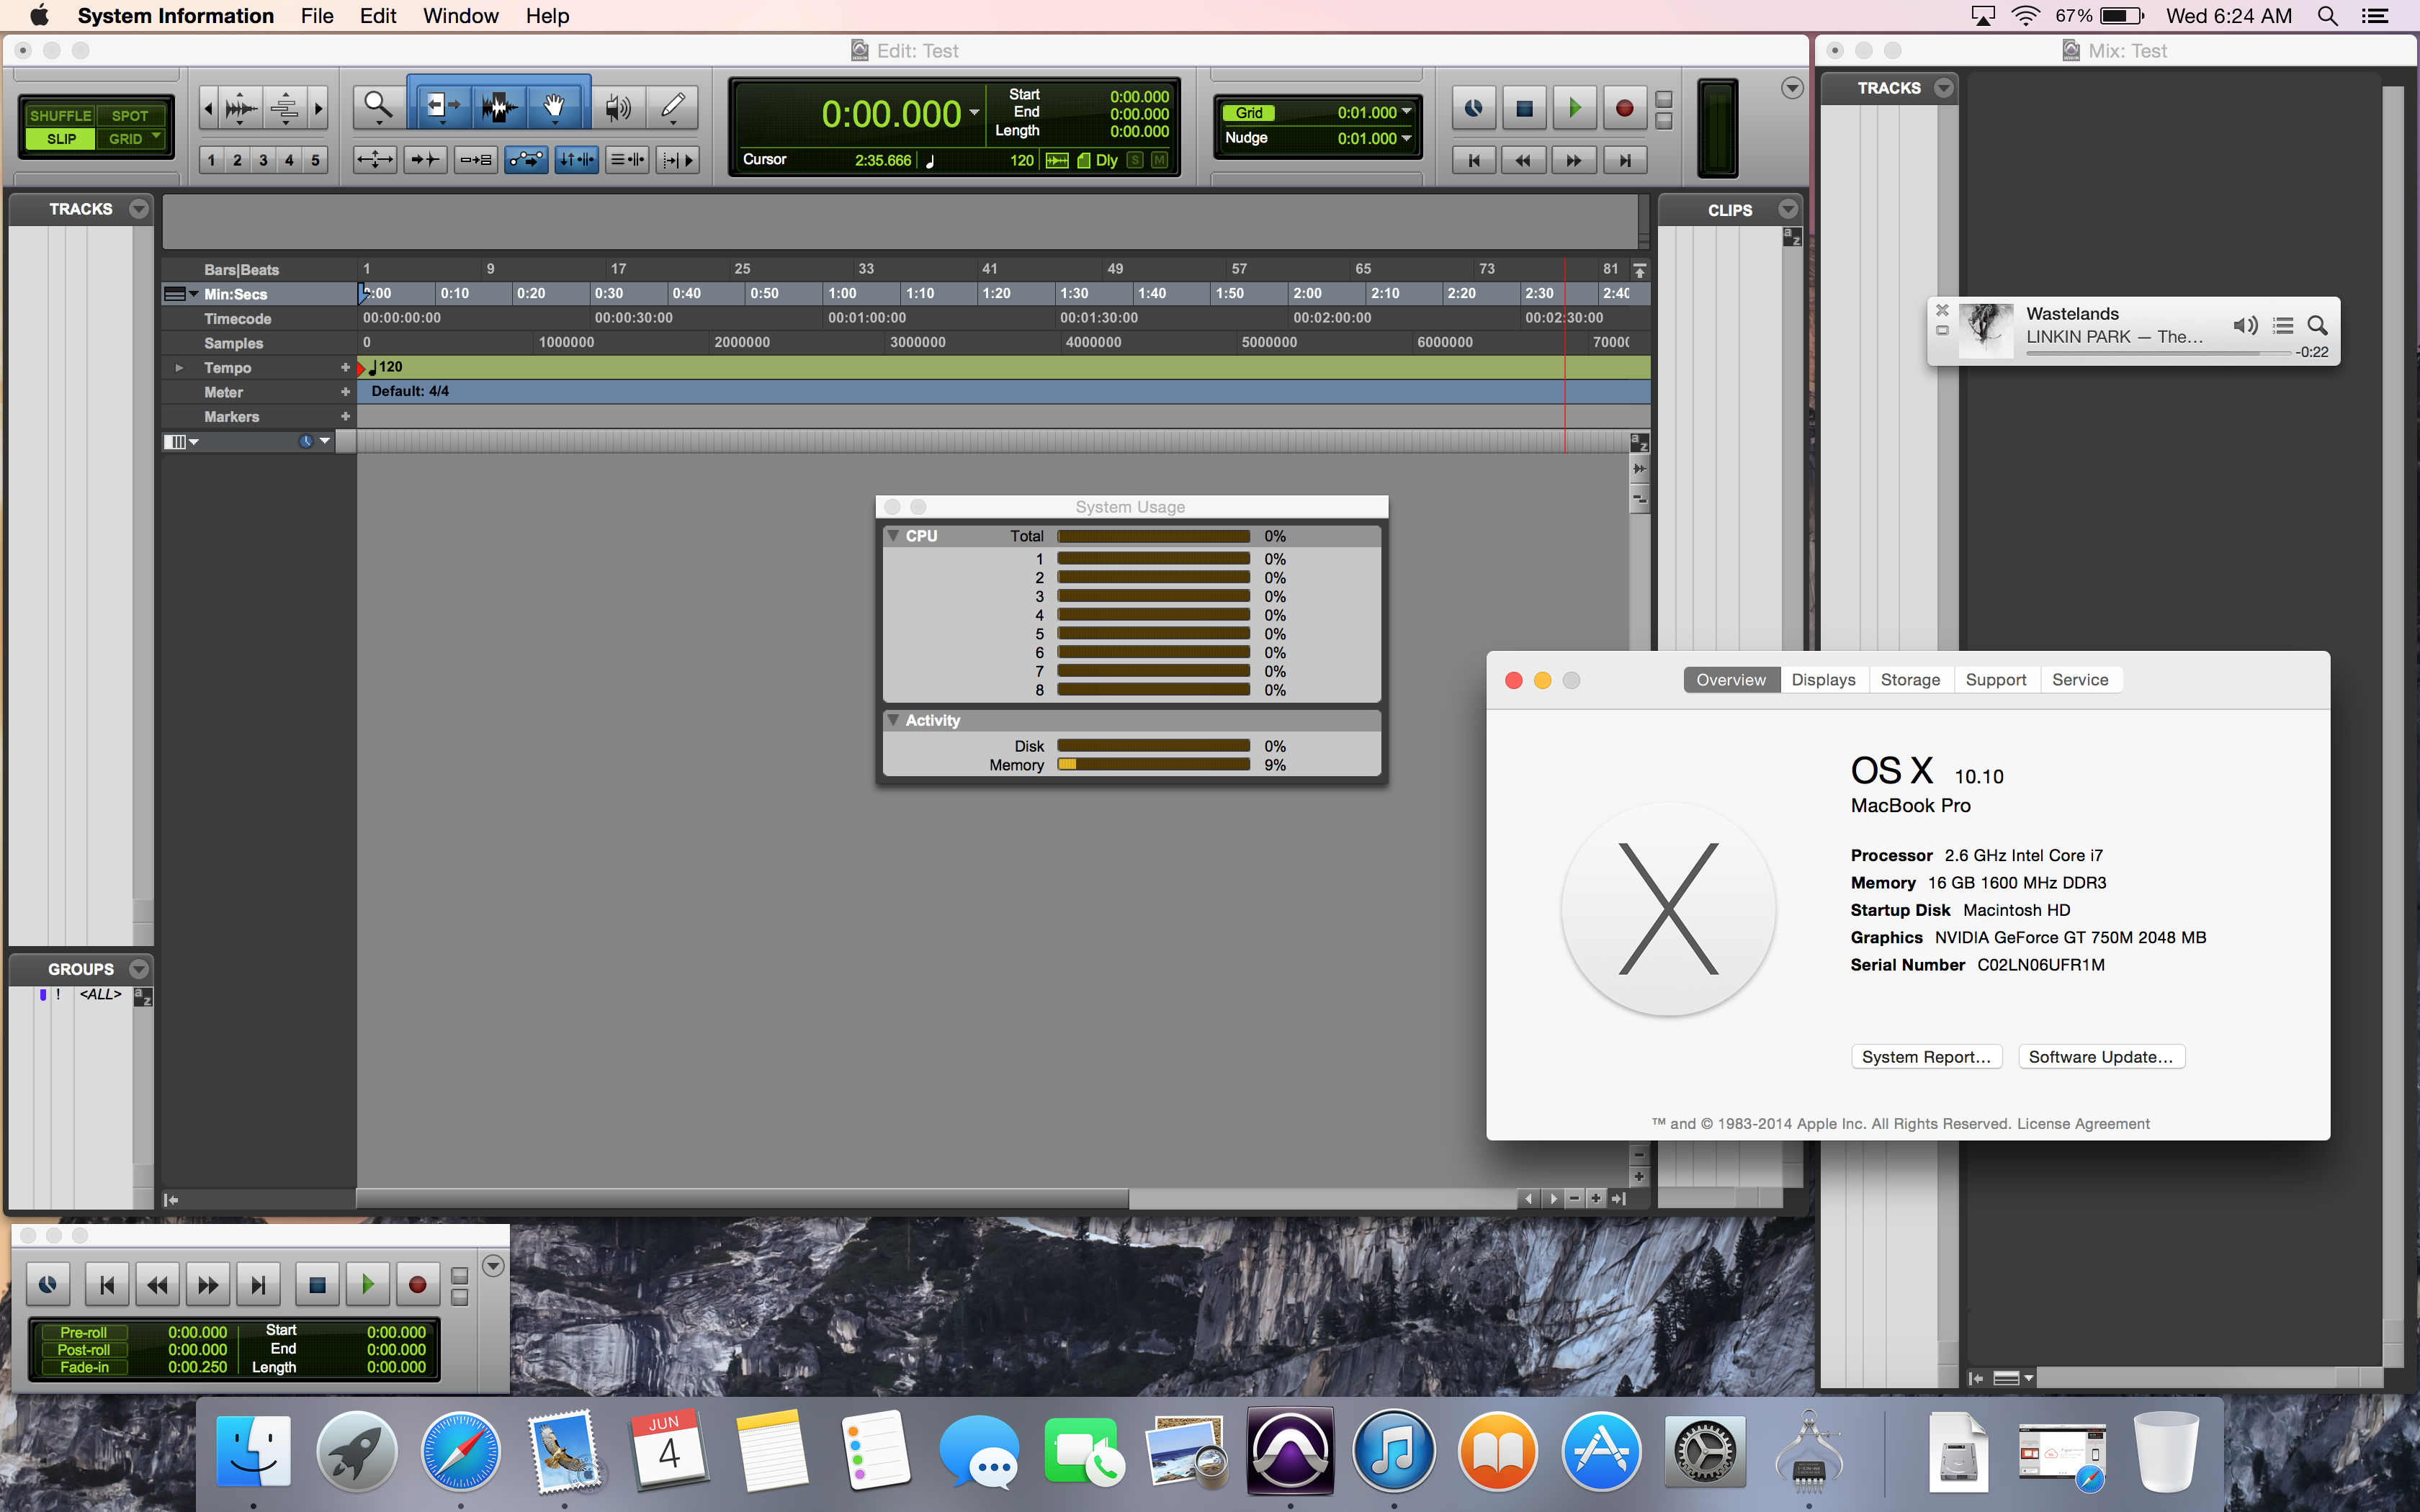Select the Zoomer magnifying glass tool
This screenshot has width=2420, height=1512.
tap(377, 106)
